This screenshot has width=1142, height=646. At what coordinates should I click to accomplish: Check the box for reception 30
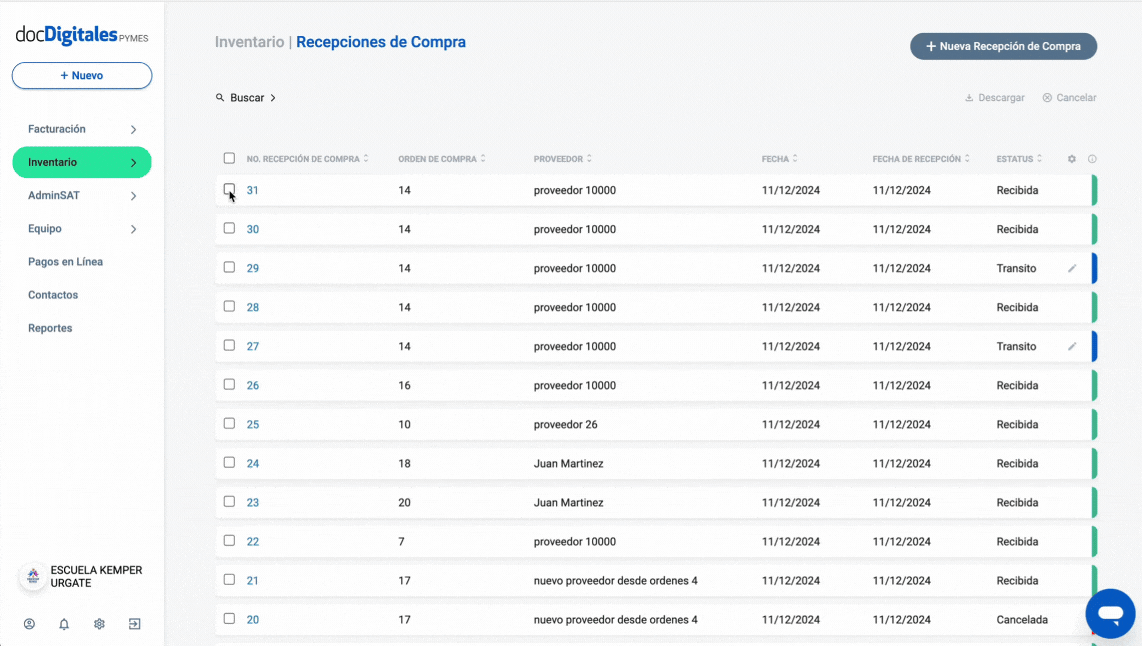pos(229,228)
